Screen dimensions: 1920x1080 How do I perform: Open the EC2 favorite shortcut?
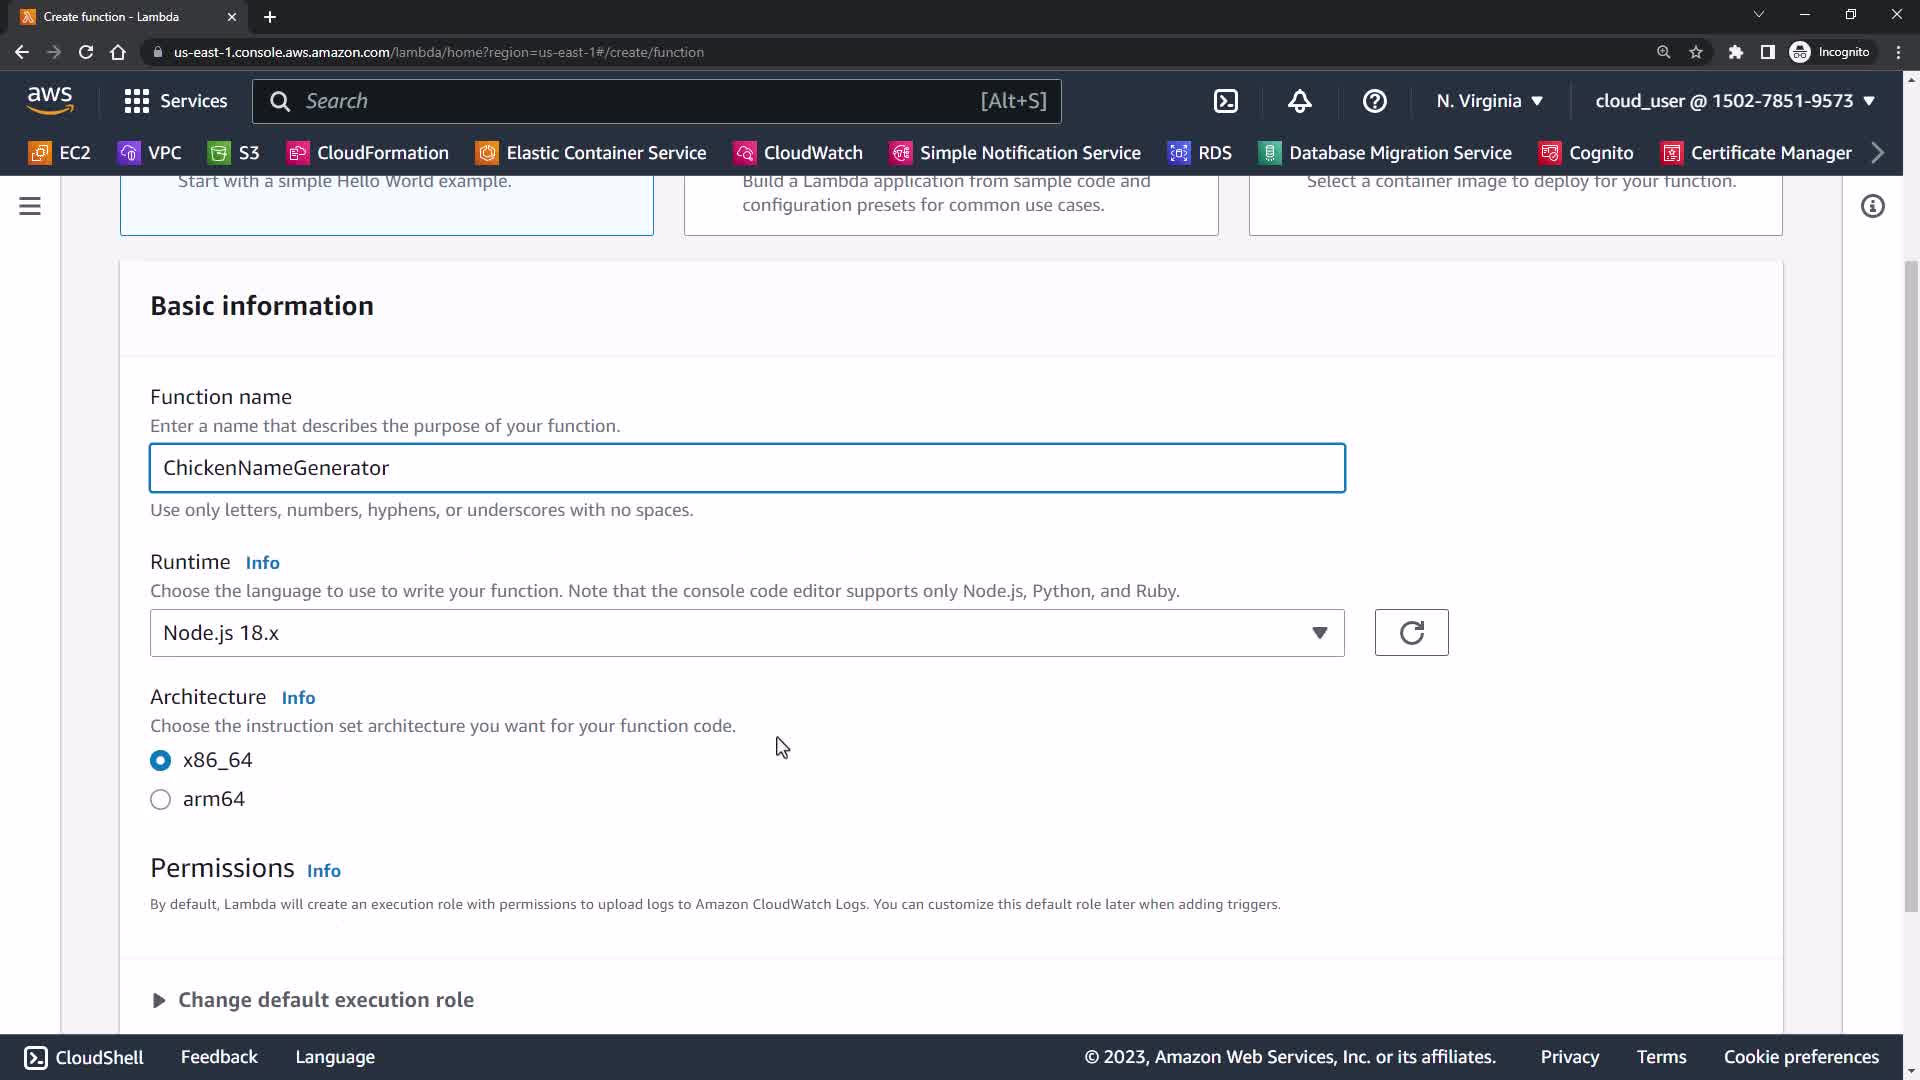pos(60,153)
